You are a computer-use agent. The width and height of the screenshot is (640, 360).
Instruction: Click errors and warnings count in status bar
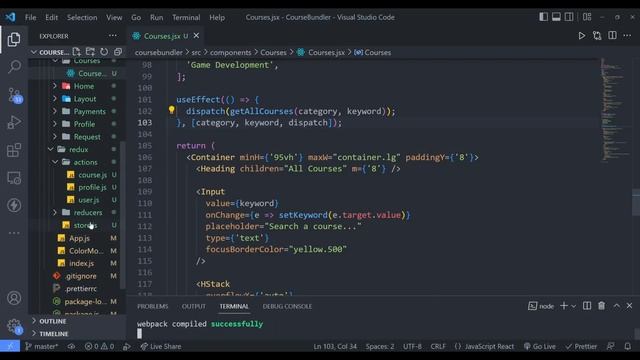click(x=99, y=346)
